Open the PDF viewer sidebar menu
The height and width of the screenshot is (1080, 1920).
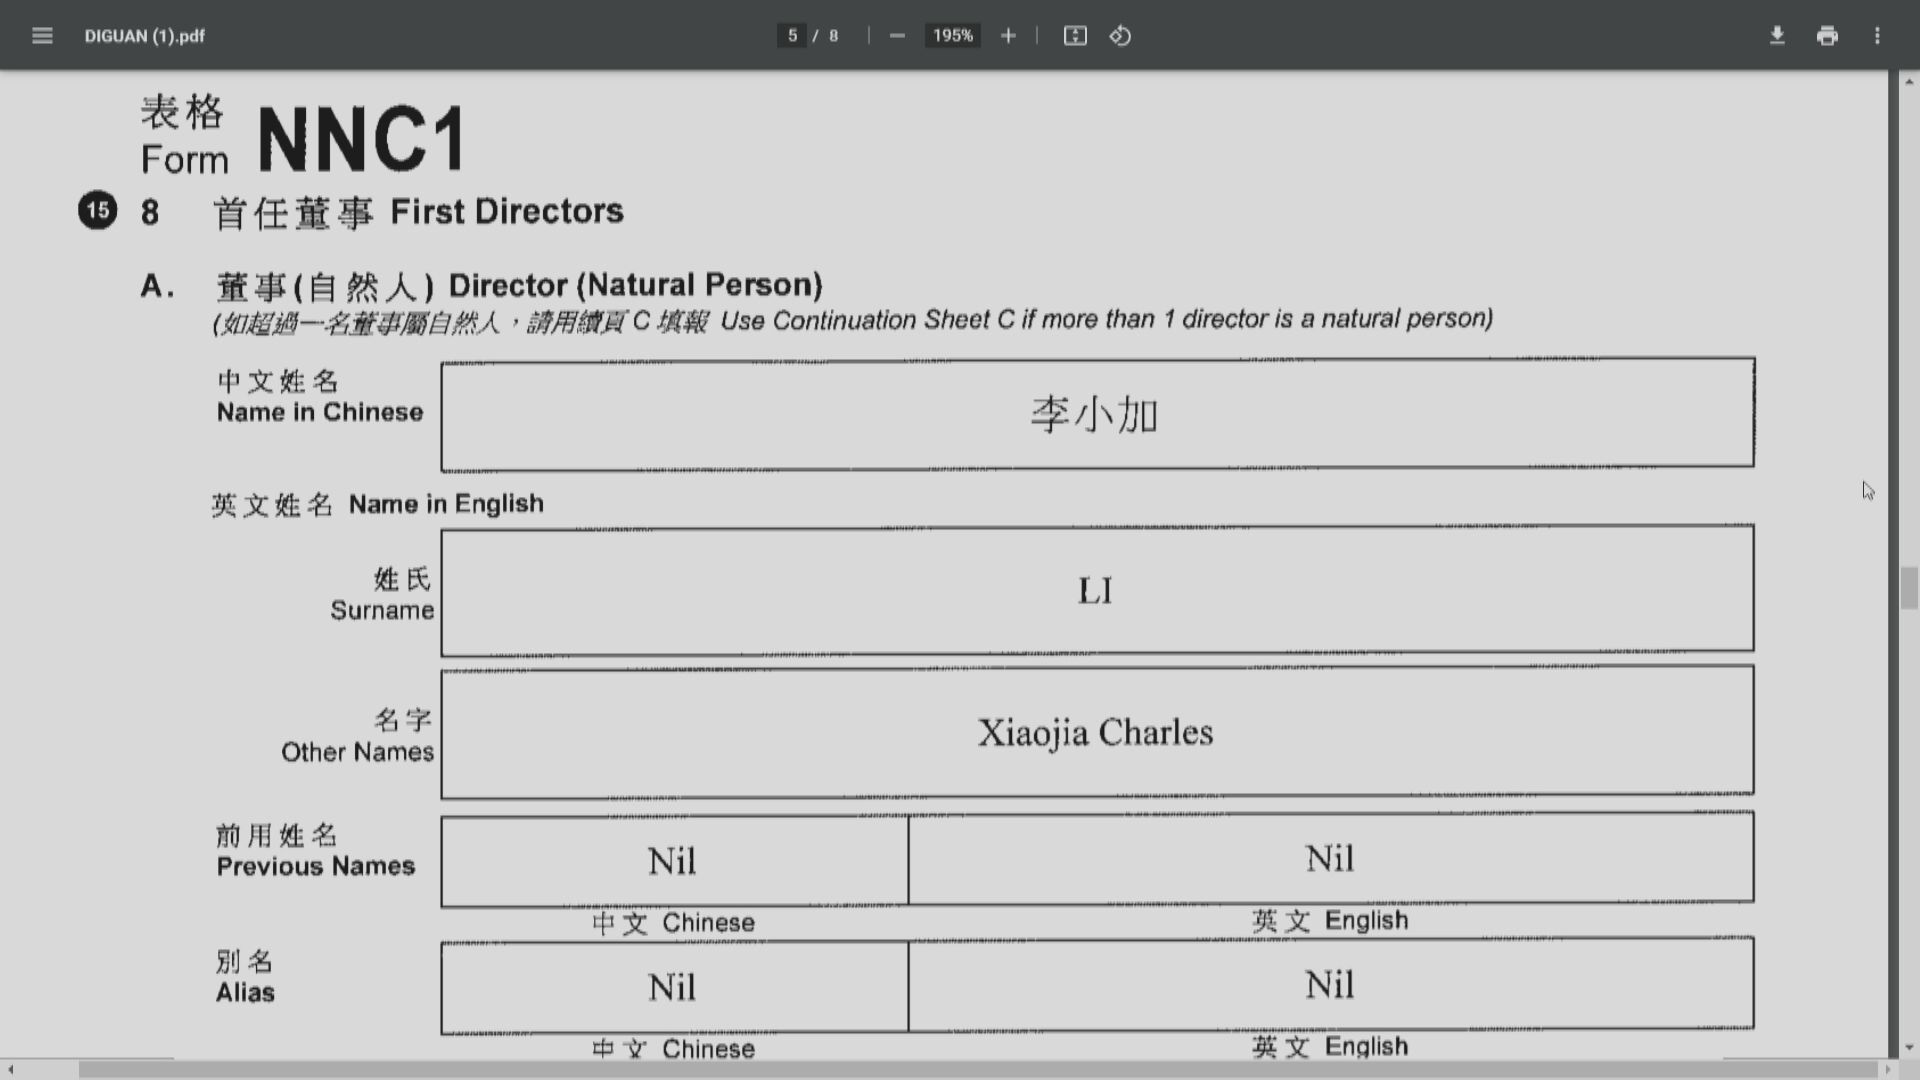click(42, 35)
